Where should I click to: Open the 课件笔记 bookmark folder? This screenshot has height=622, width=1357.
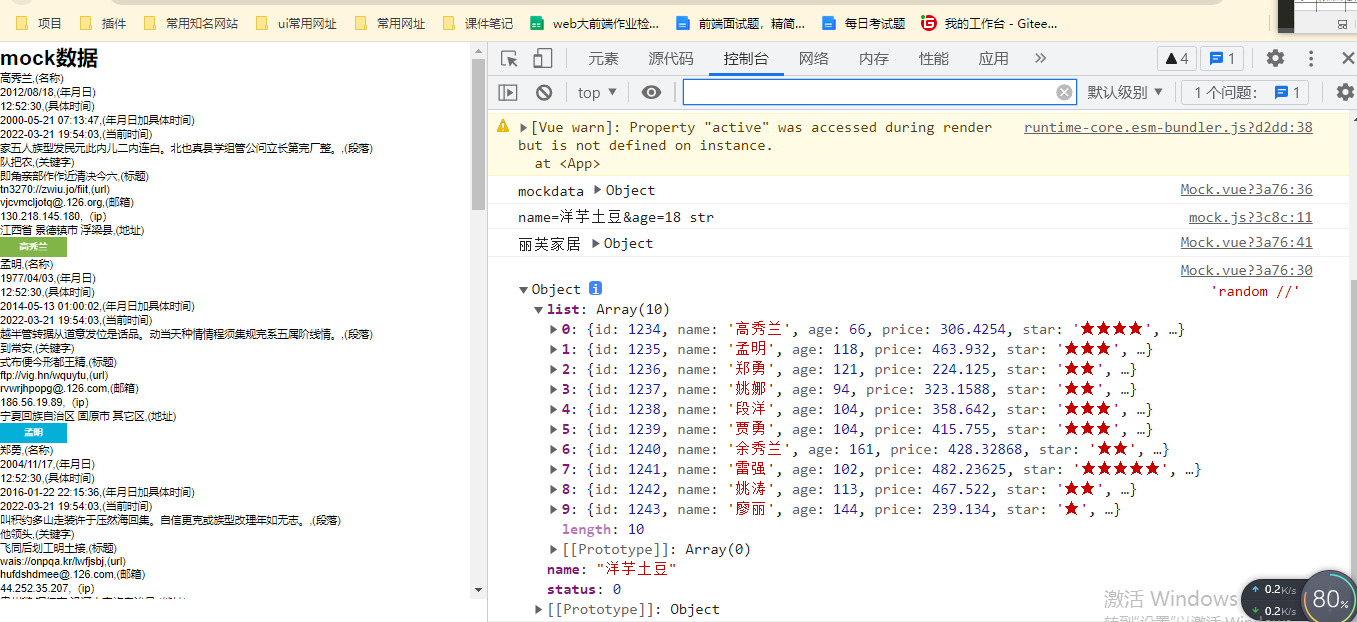[478, 23]
